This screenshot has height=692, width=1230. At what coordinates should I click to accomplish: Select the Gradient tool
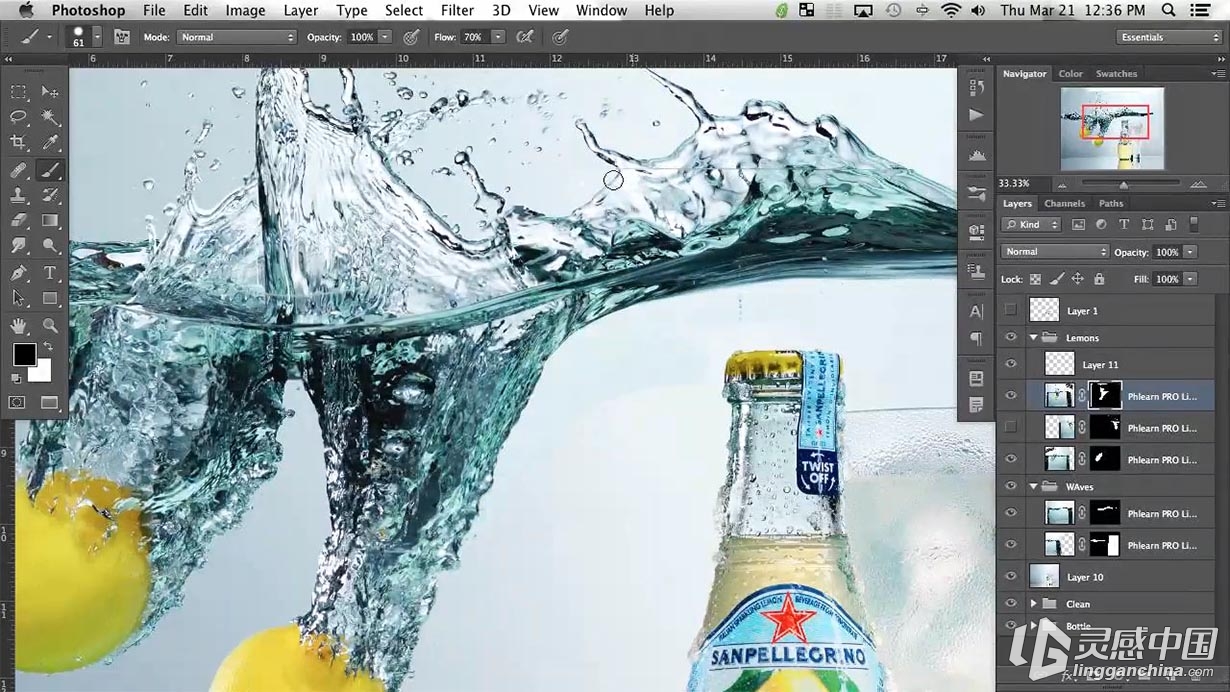[50, 220]
